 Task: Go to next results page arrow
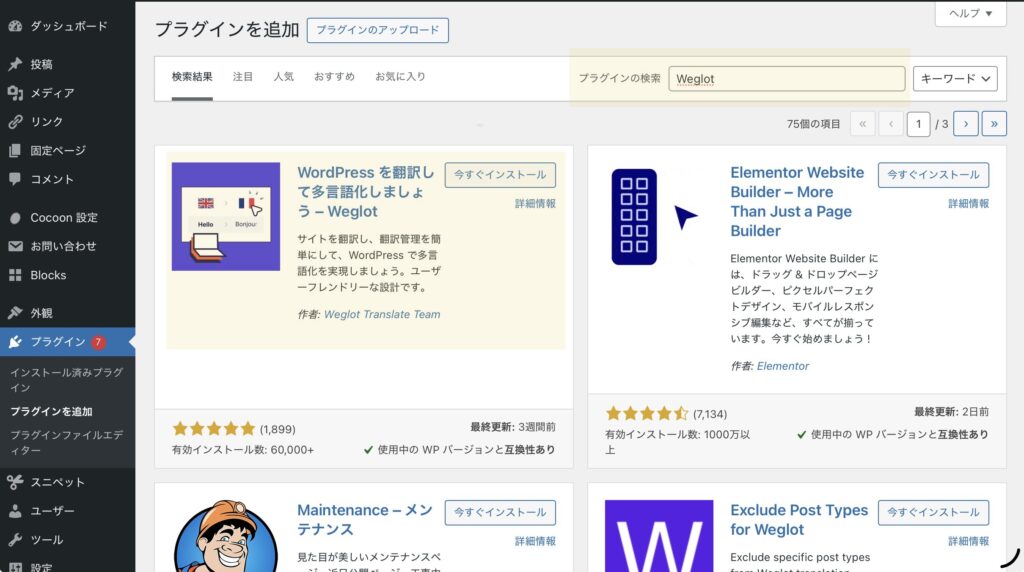(966, 124)
